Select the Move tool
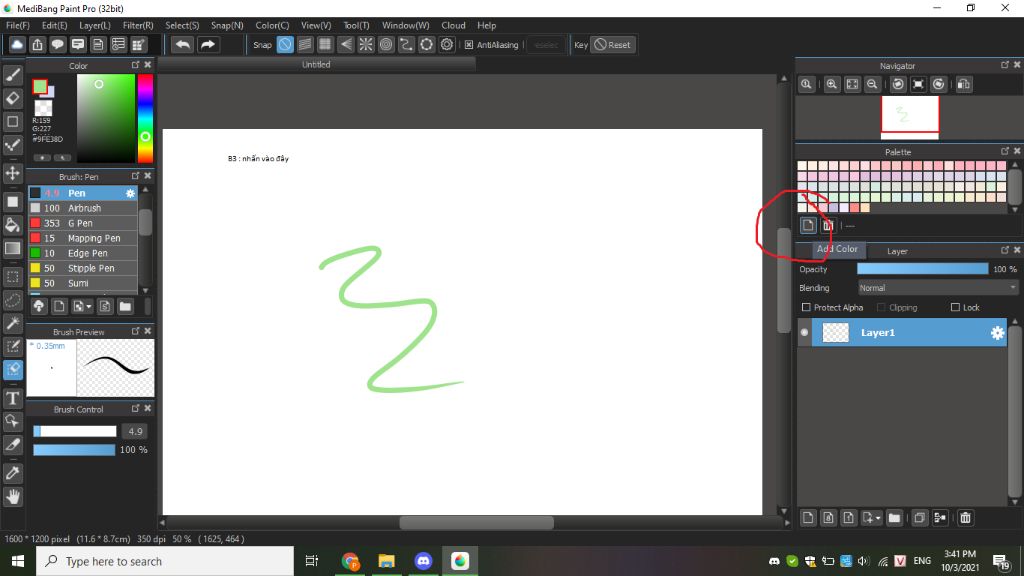 pos(12,173)
